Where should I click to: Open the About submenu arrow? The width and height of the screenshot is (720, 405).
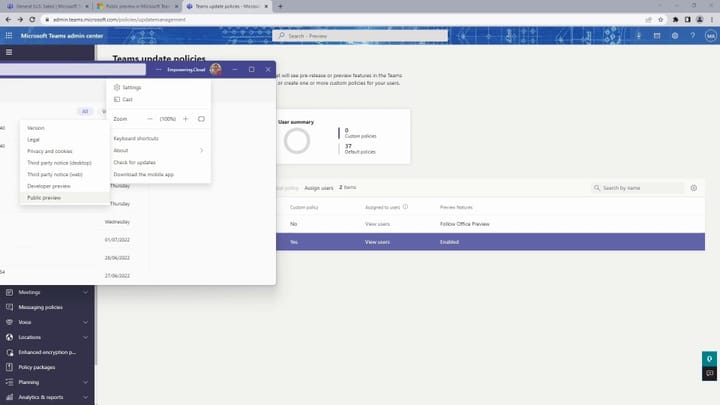[201, 150]
